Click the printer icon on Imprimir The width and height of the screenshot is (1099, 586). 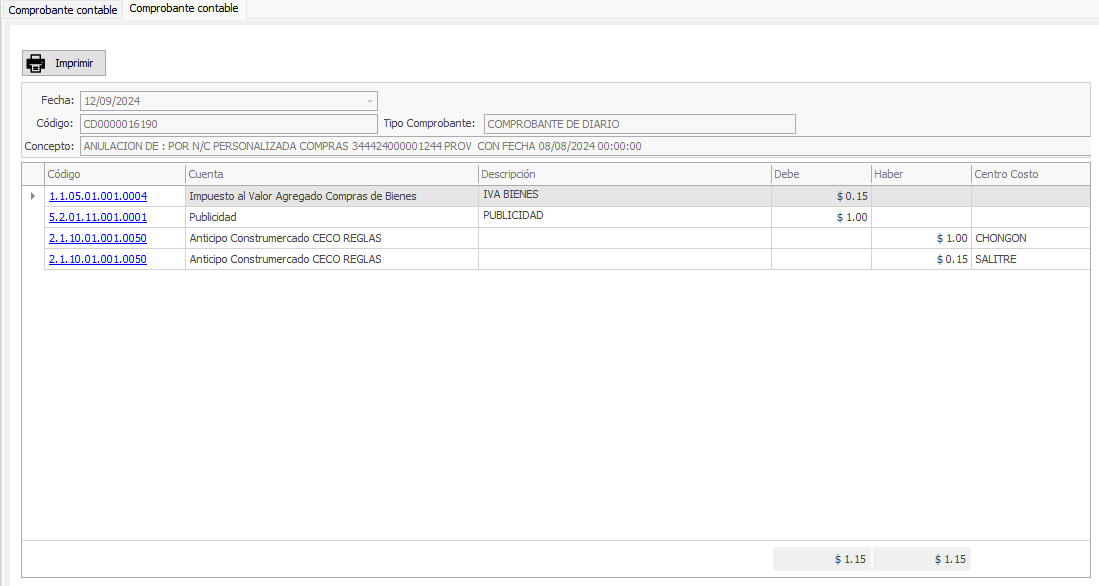click(36, 63)
